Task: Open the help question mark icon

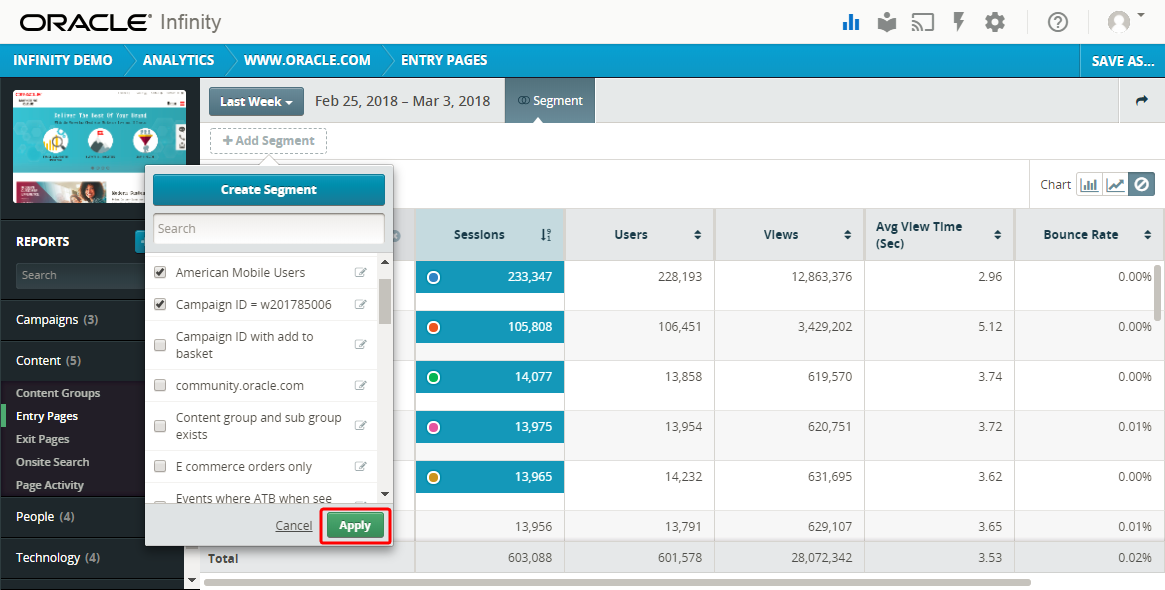Action: (x=1057, y=22)
